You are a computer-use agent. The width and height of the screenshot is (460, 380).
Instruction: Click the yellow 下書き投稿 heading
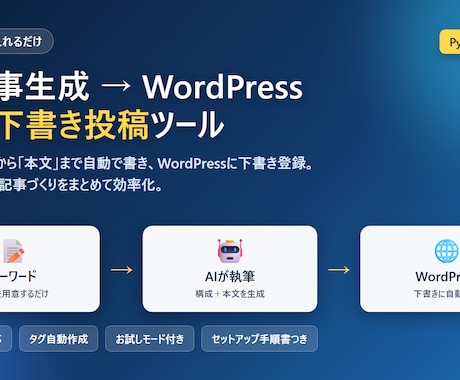[74, 126]
